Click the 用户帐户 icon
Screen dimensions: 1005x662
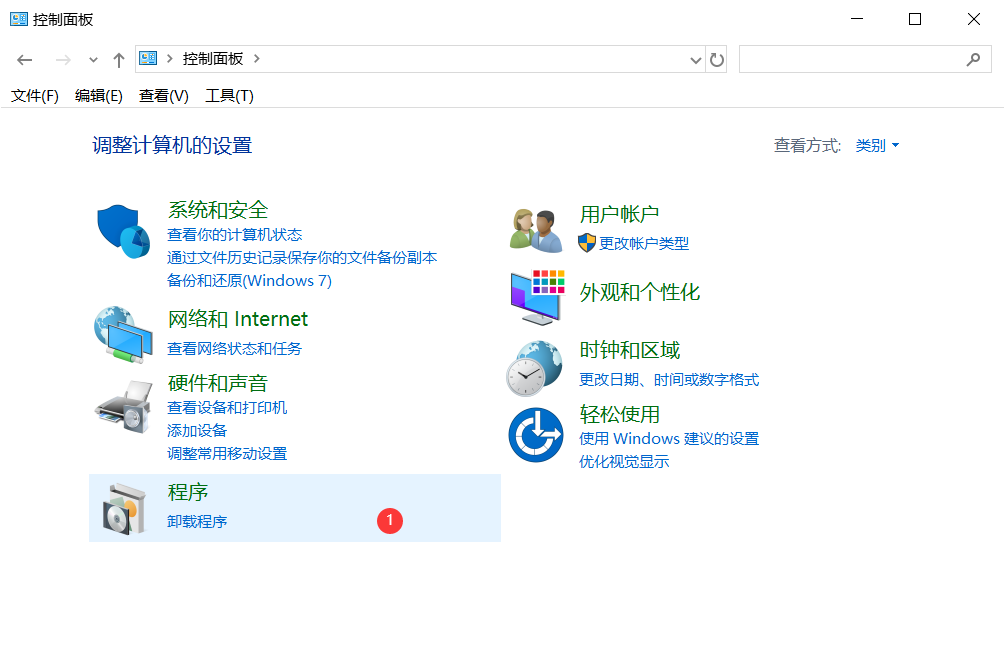click(536, 226)
